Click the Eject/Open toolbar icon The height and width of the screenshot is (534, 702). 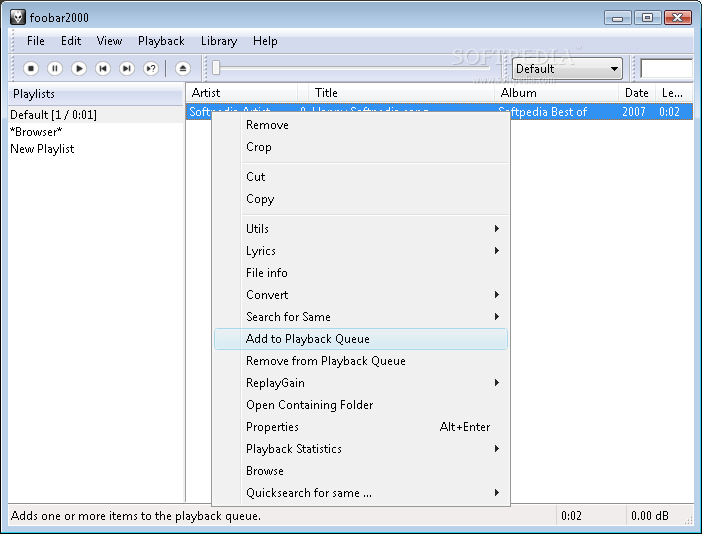click(183, 68)
